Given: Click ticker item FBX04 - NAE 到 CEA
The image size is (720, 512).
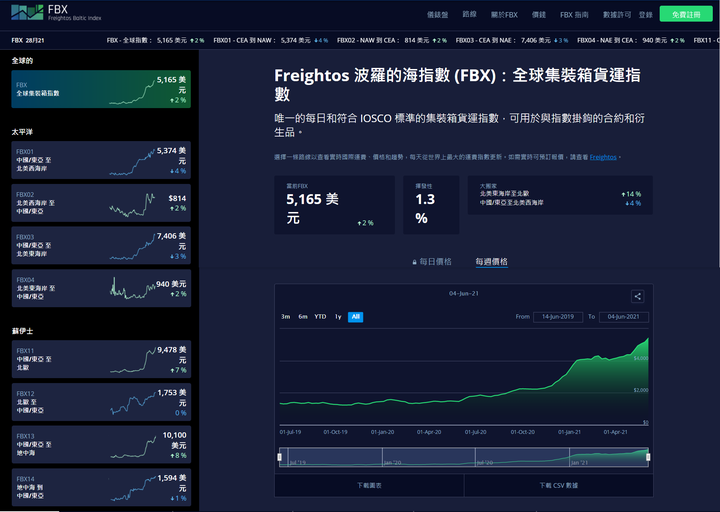Looking at the screenshot, I should (x=630, y=40).
